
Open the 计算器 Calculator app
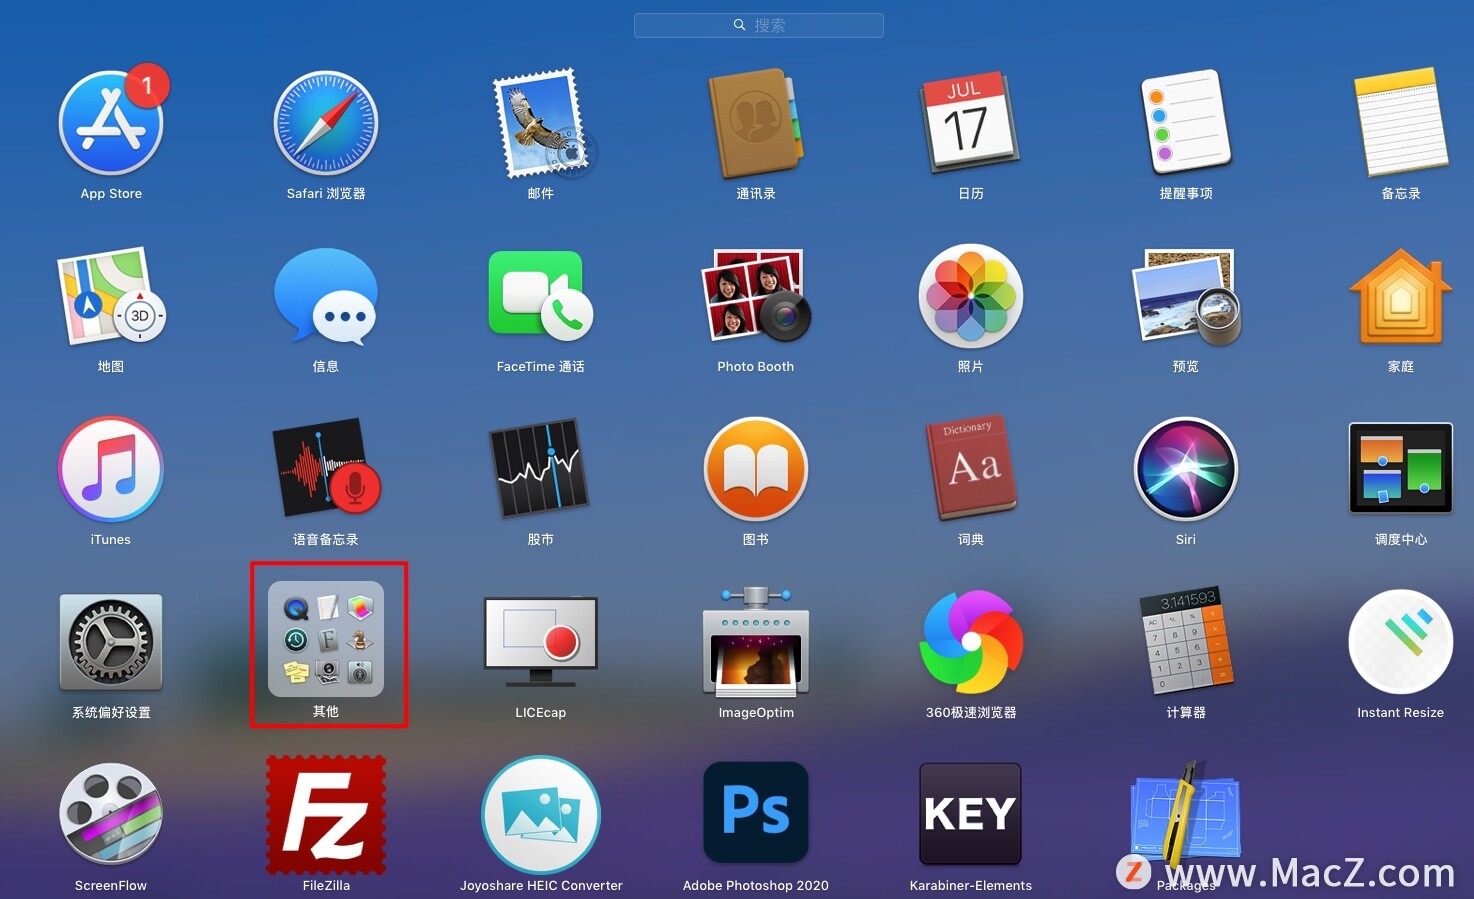pos(1186,642)
